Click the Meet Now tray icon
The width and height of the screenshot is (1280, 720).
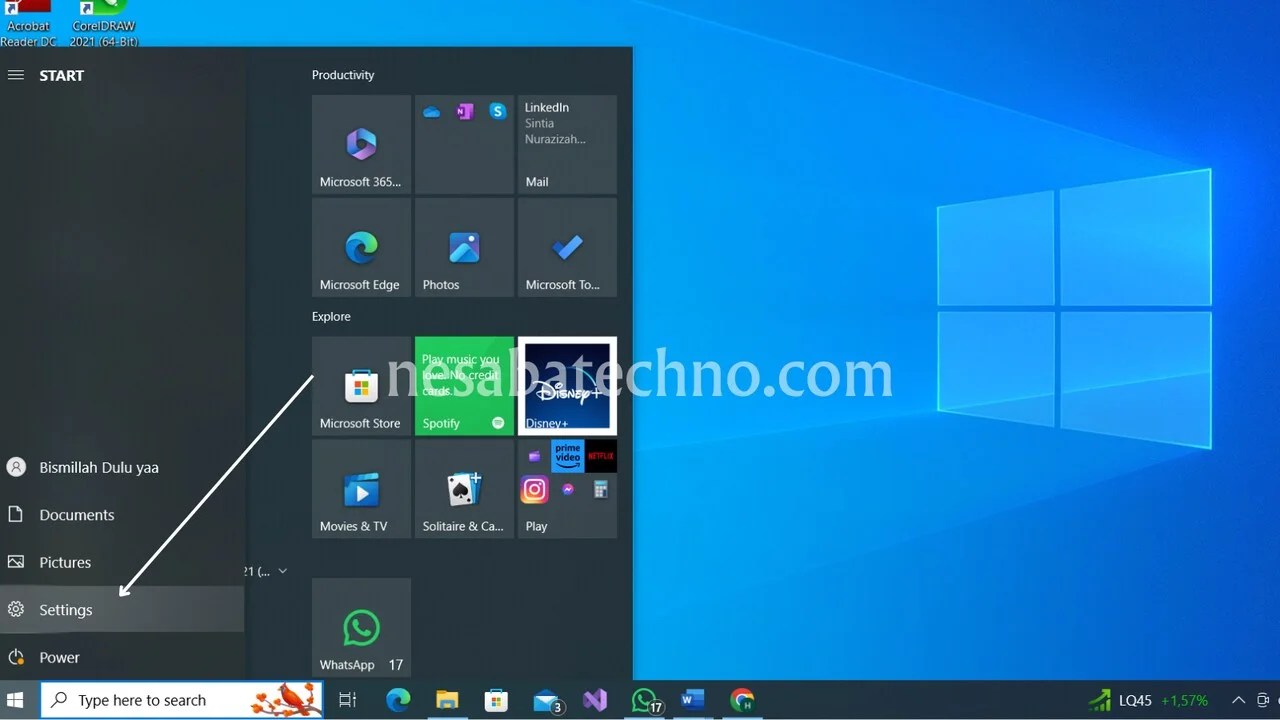1264,700
